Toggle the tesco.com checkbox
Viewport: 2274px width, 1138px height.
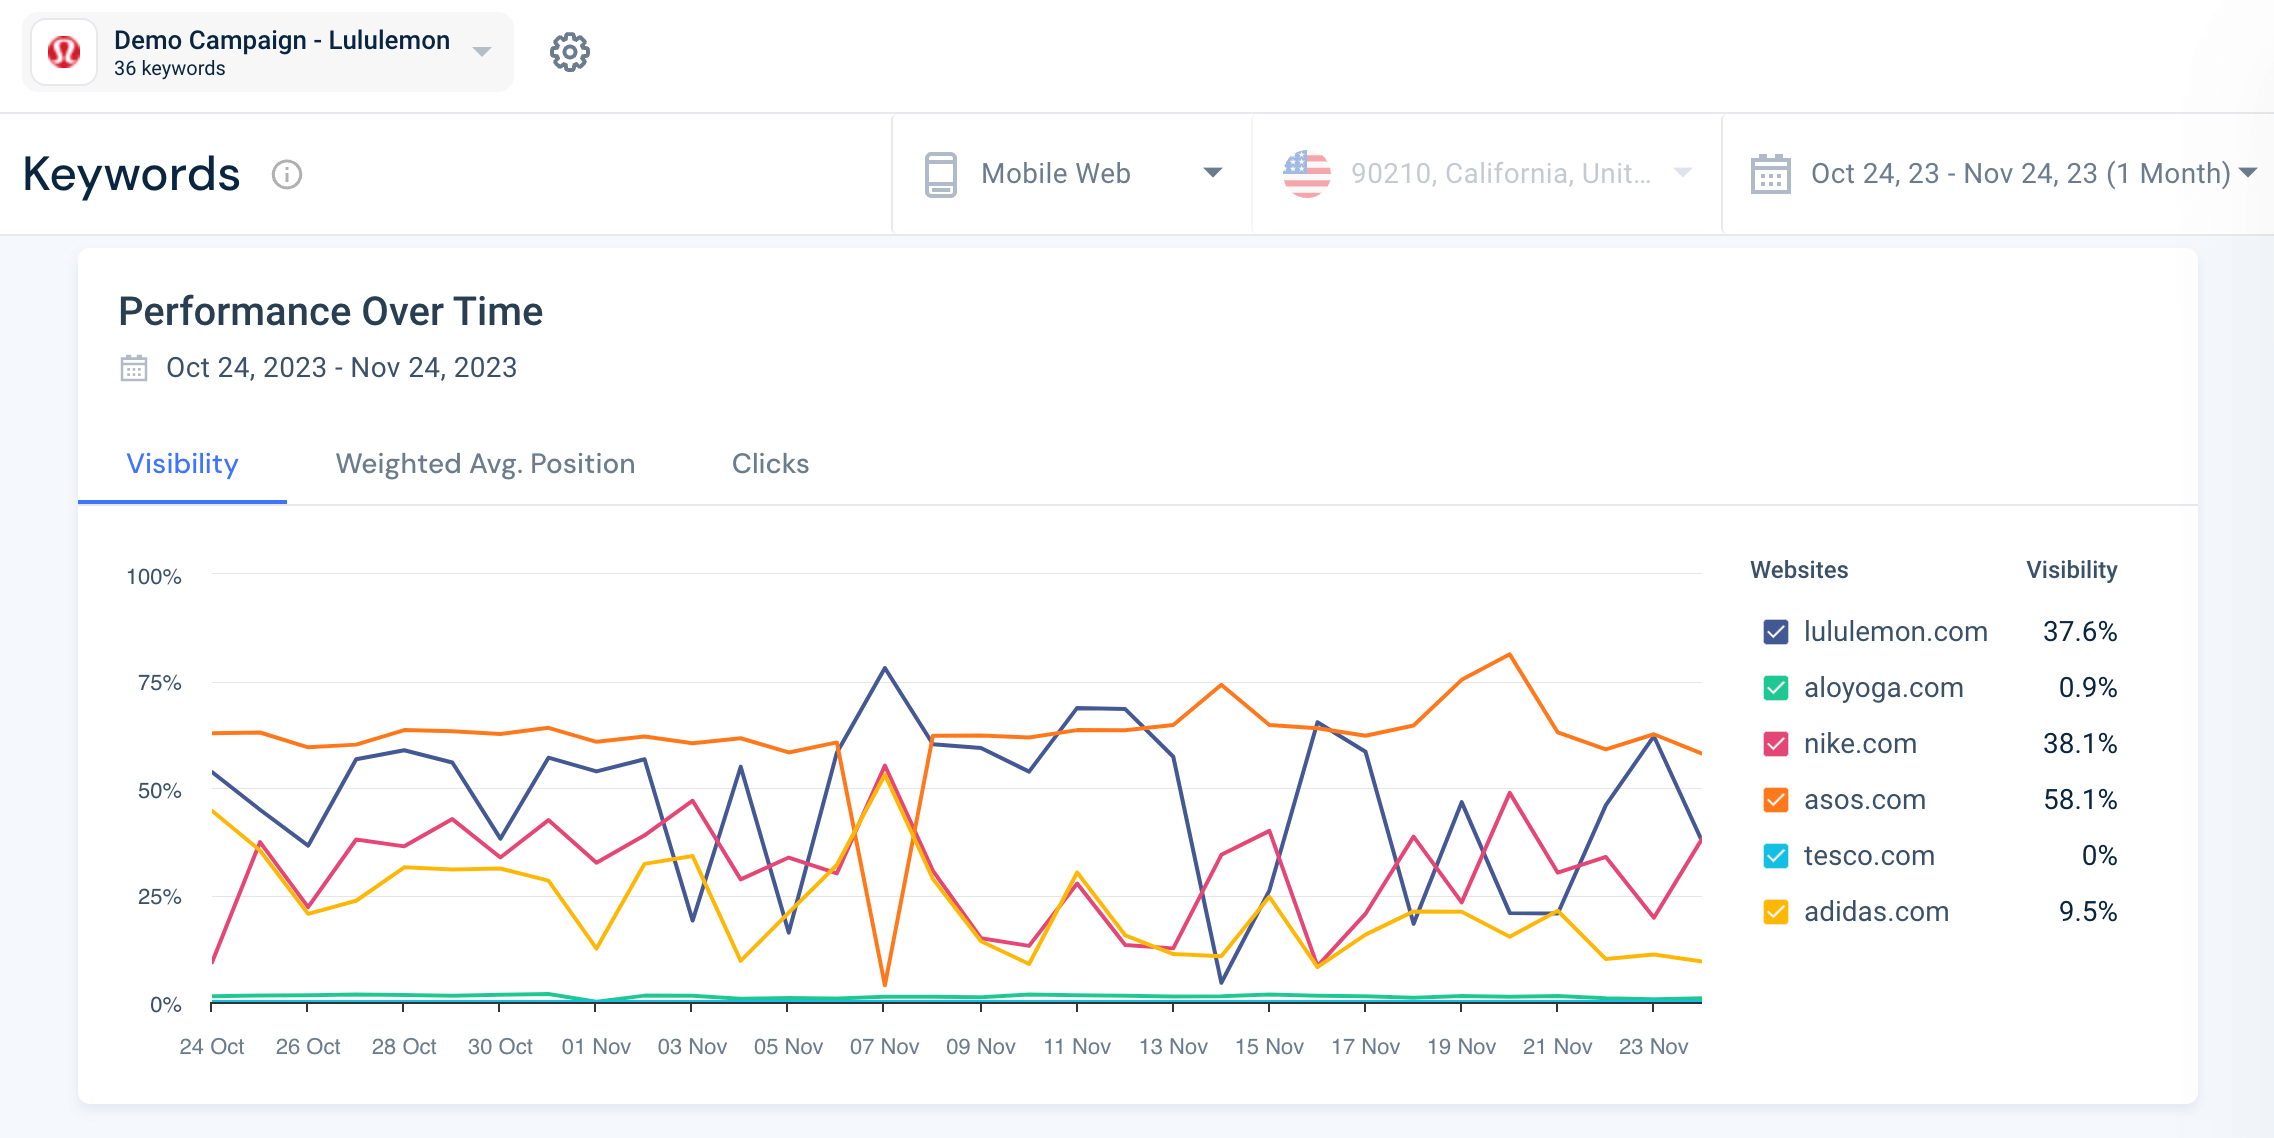(x=1775, y=856)
